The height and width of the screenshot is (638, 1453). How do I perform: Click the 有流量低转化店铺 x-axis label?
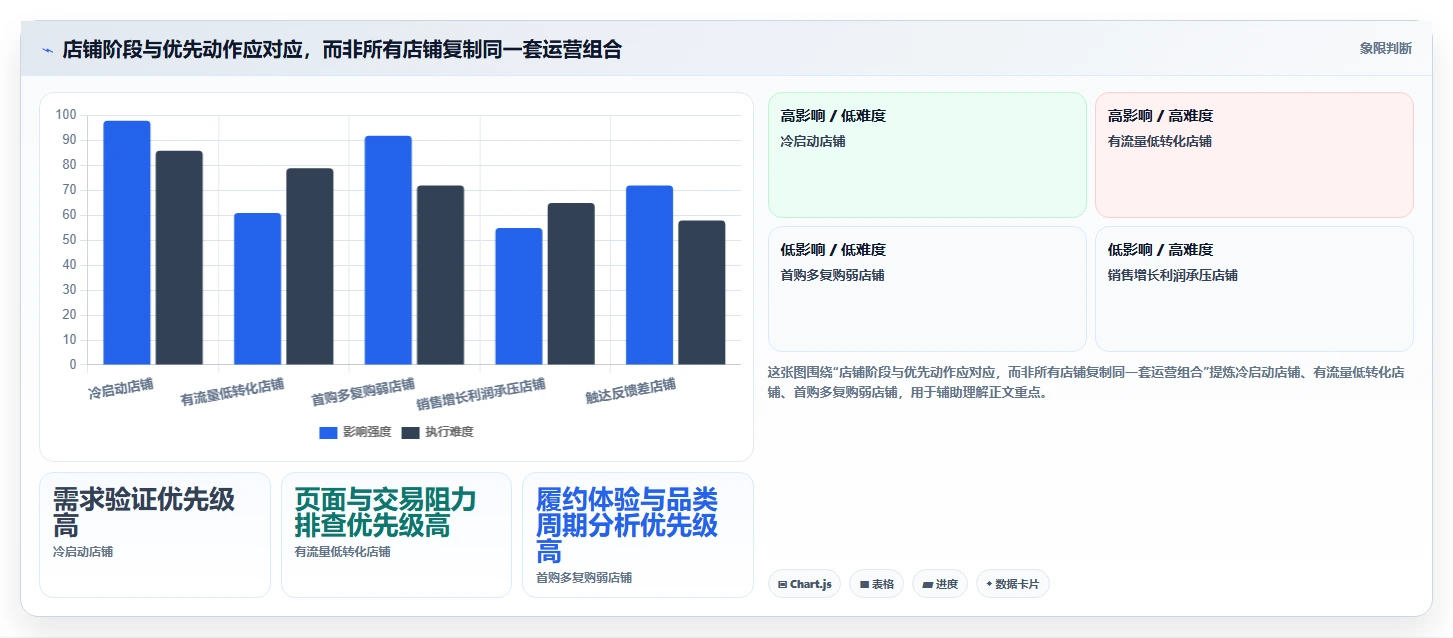click(232, 392)
